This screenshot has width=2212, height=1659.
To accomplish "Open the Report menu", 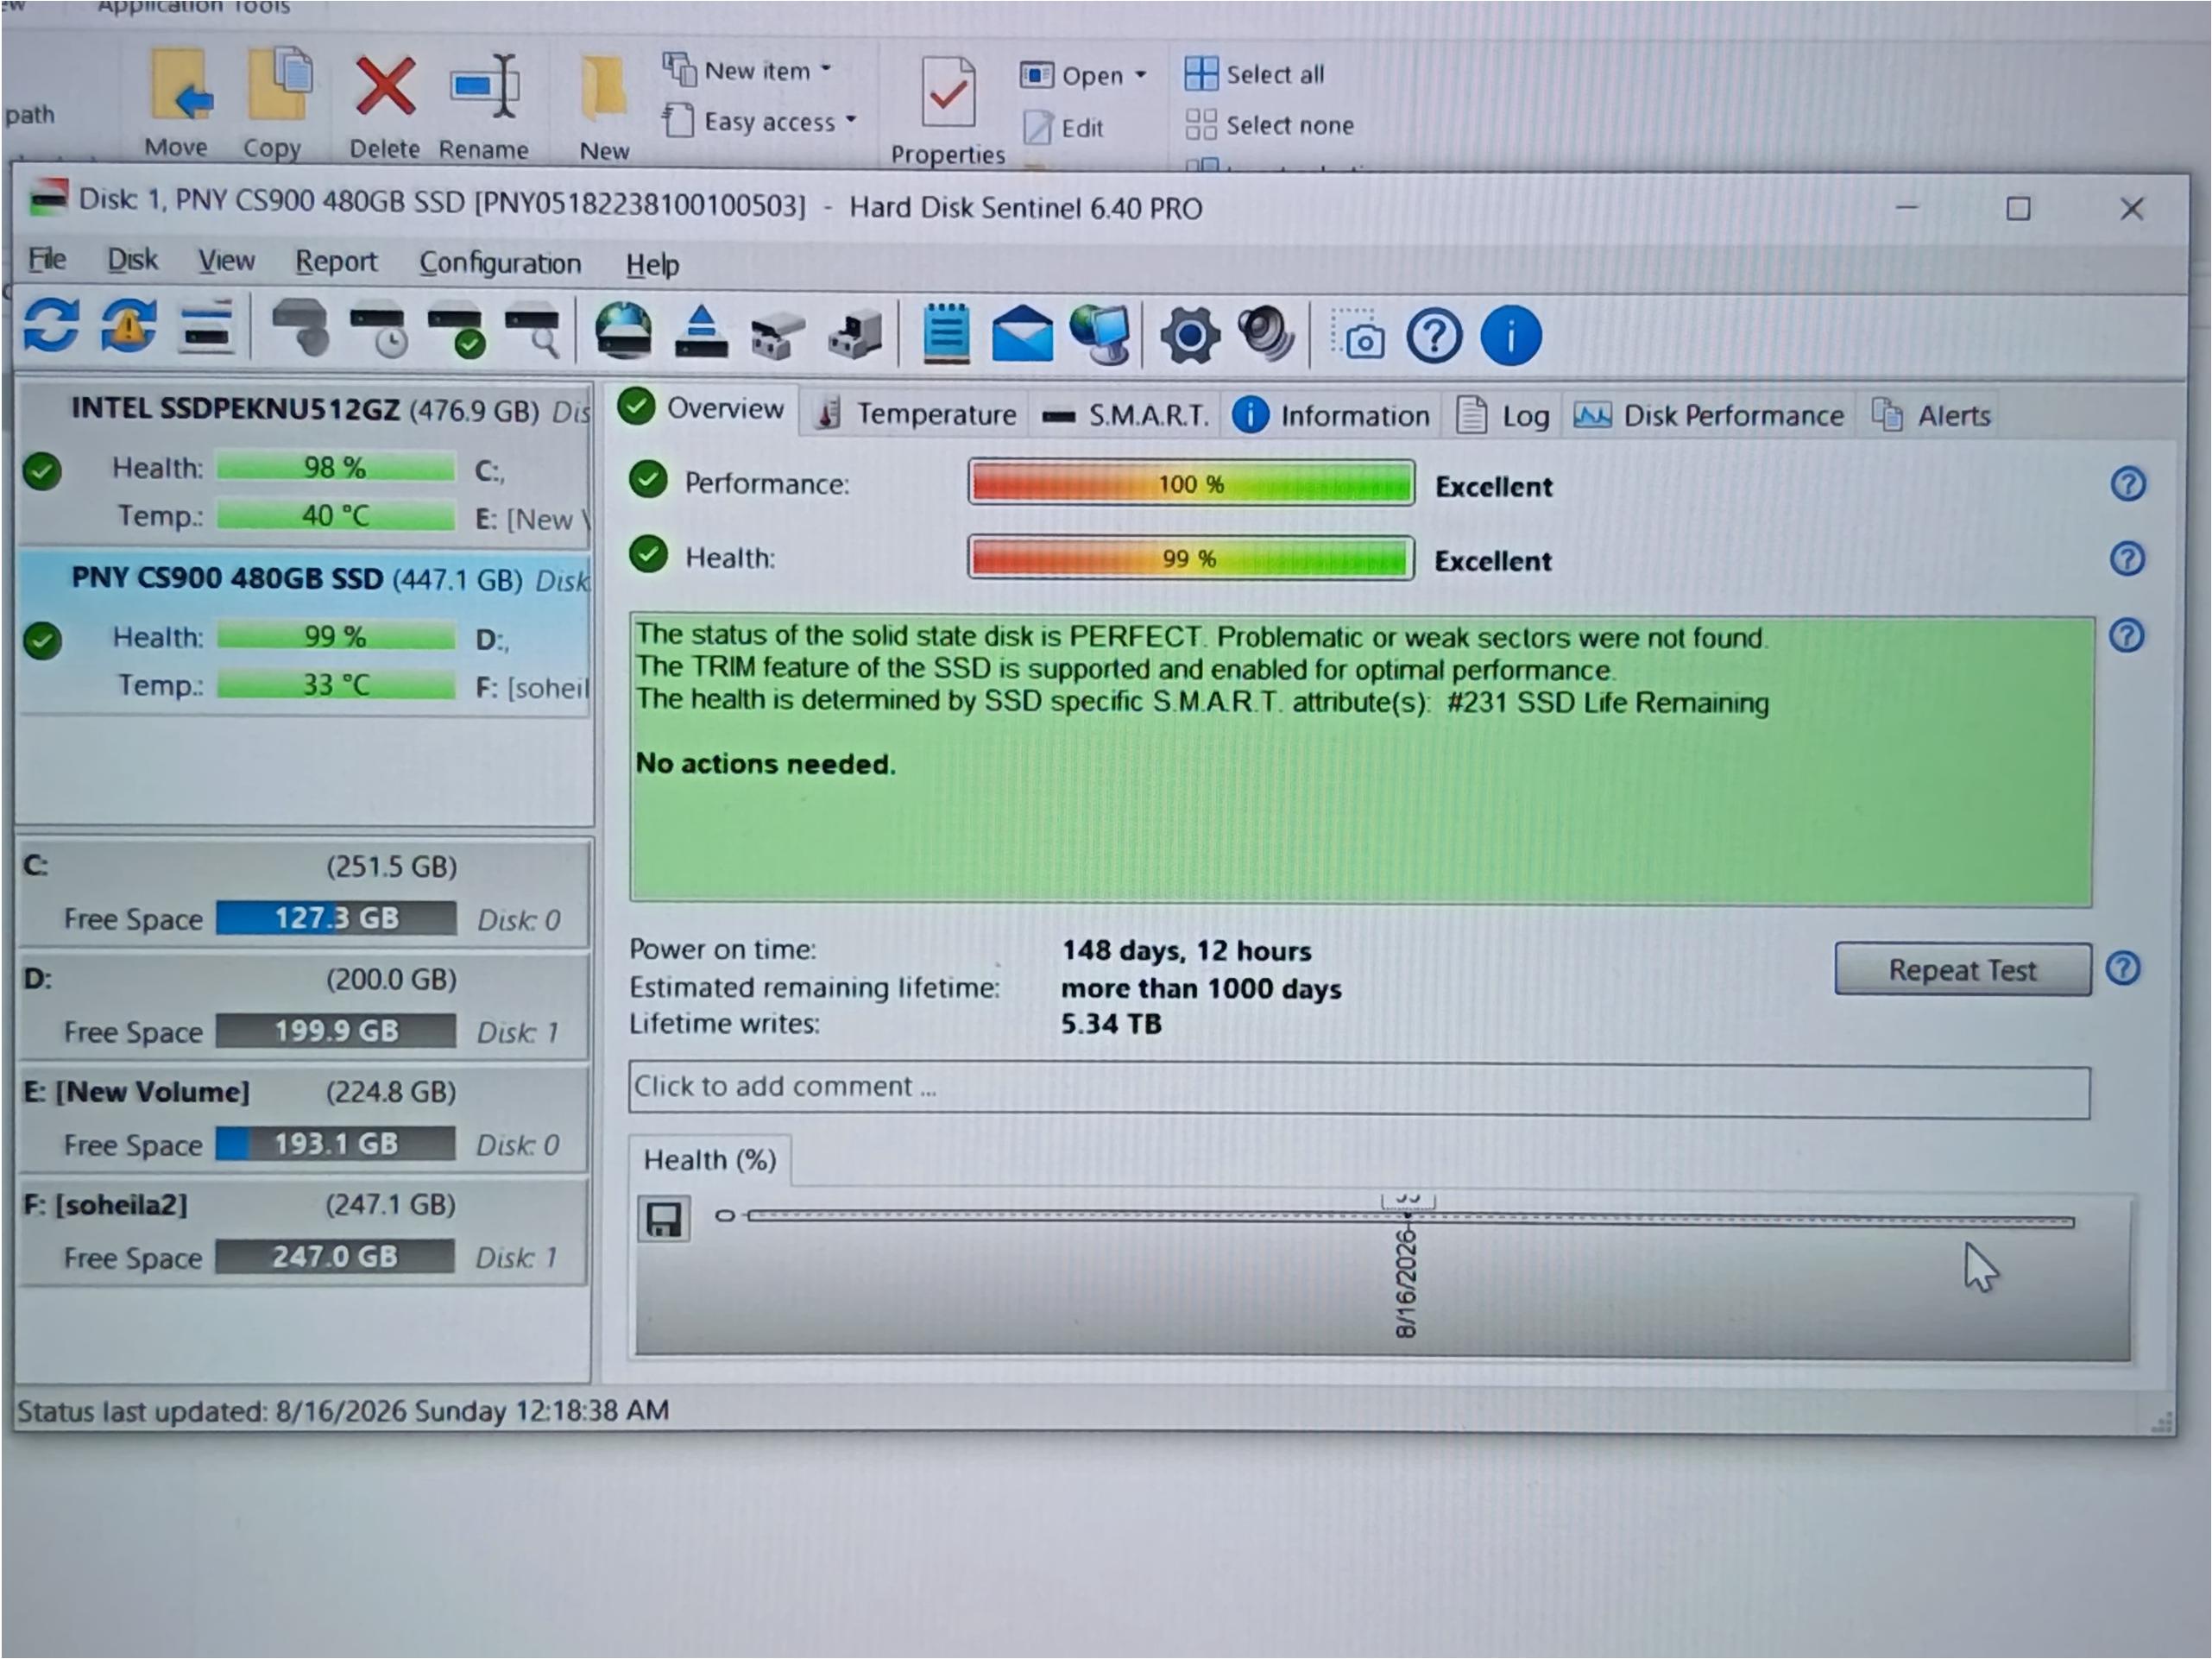I will pyautogui.click(x=336, y=262).
